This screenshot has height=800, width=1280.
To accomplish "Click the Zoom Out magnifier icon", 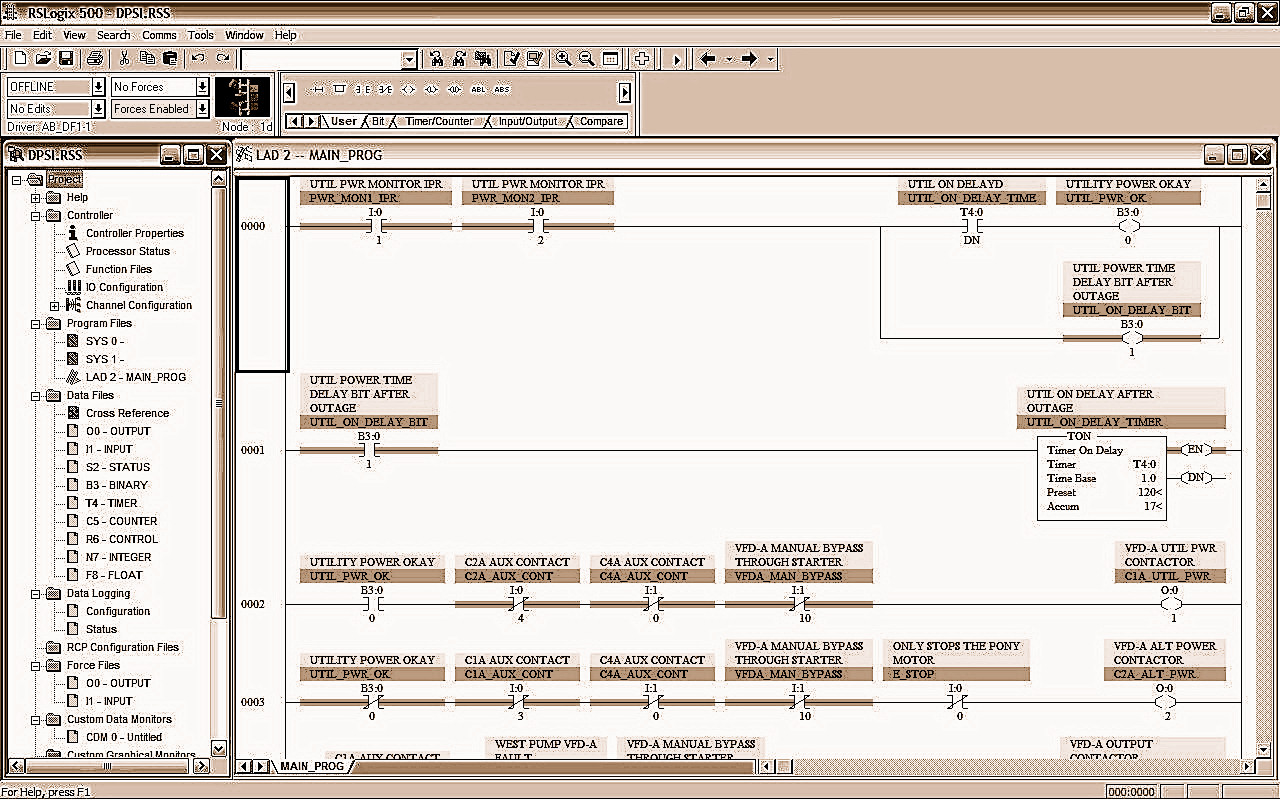I will [587, 59].
